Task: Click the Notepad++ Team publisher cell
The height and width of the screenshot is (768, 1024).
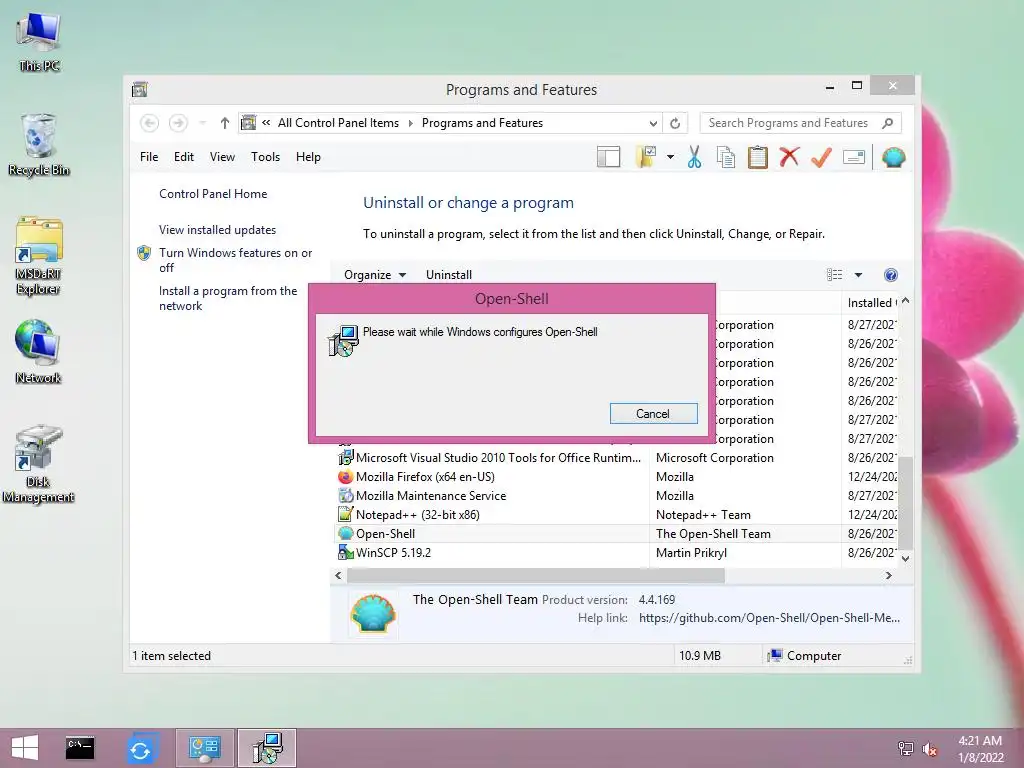Action: 703,515
